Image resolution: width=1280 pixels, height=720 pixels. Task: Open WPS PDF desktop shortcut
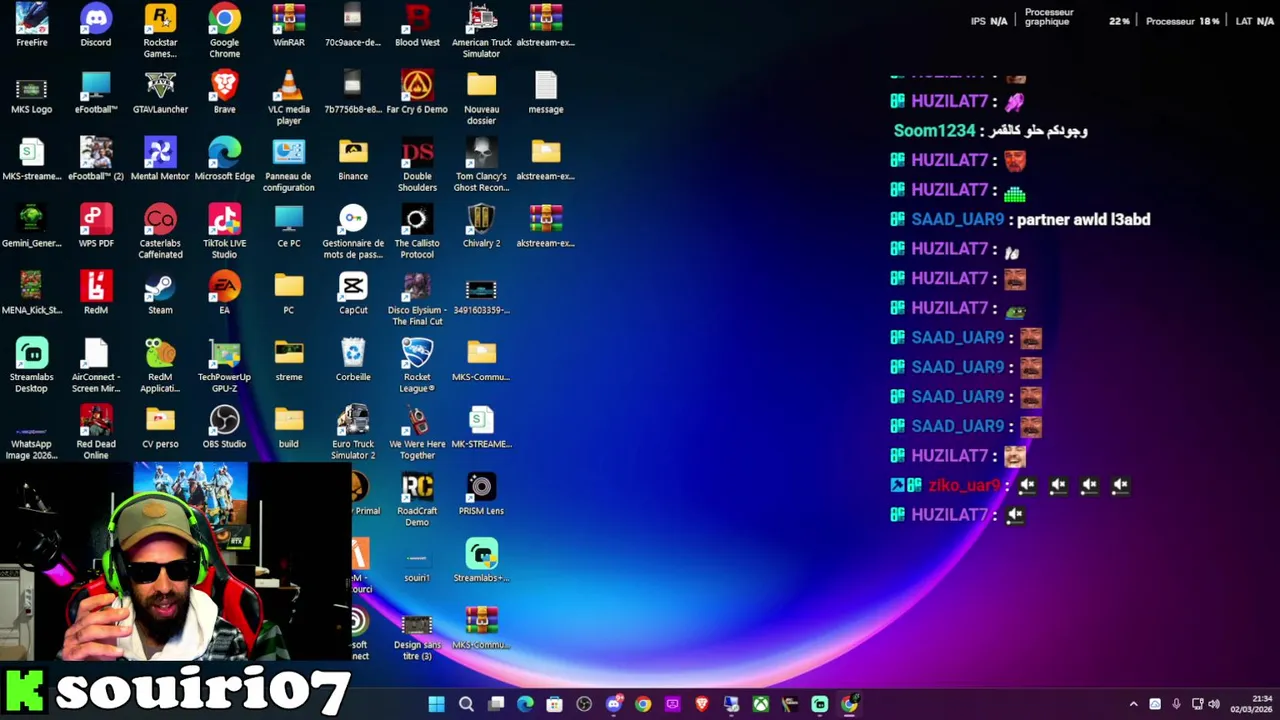pos(96,226)
